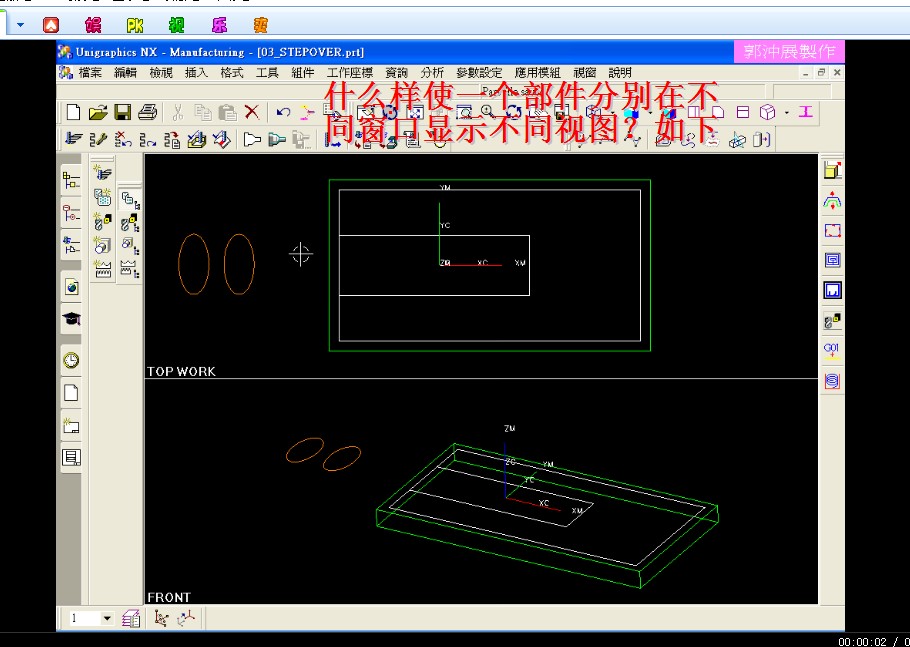Screen dimensions: 910x647
Task: Open the 檔案 menu
Action: tap(90, 73)
